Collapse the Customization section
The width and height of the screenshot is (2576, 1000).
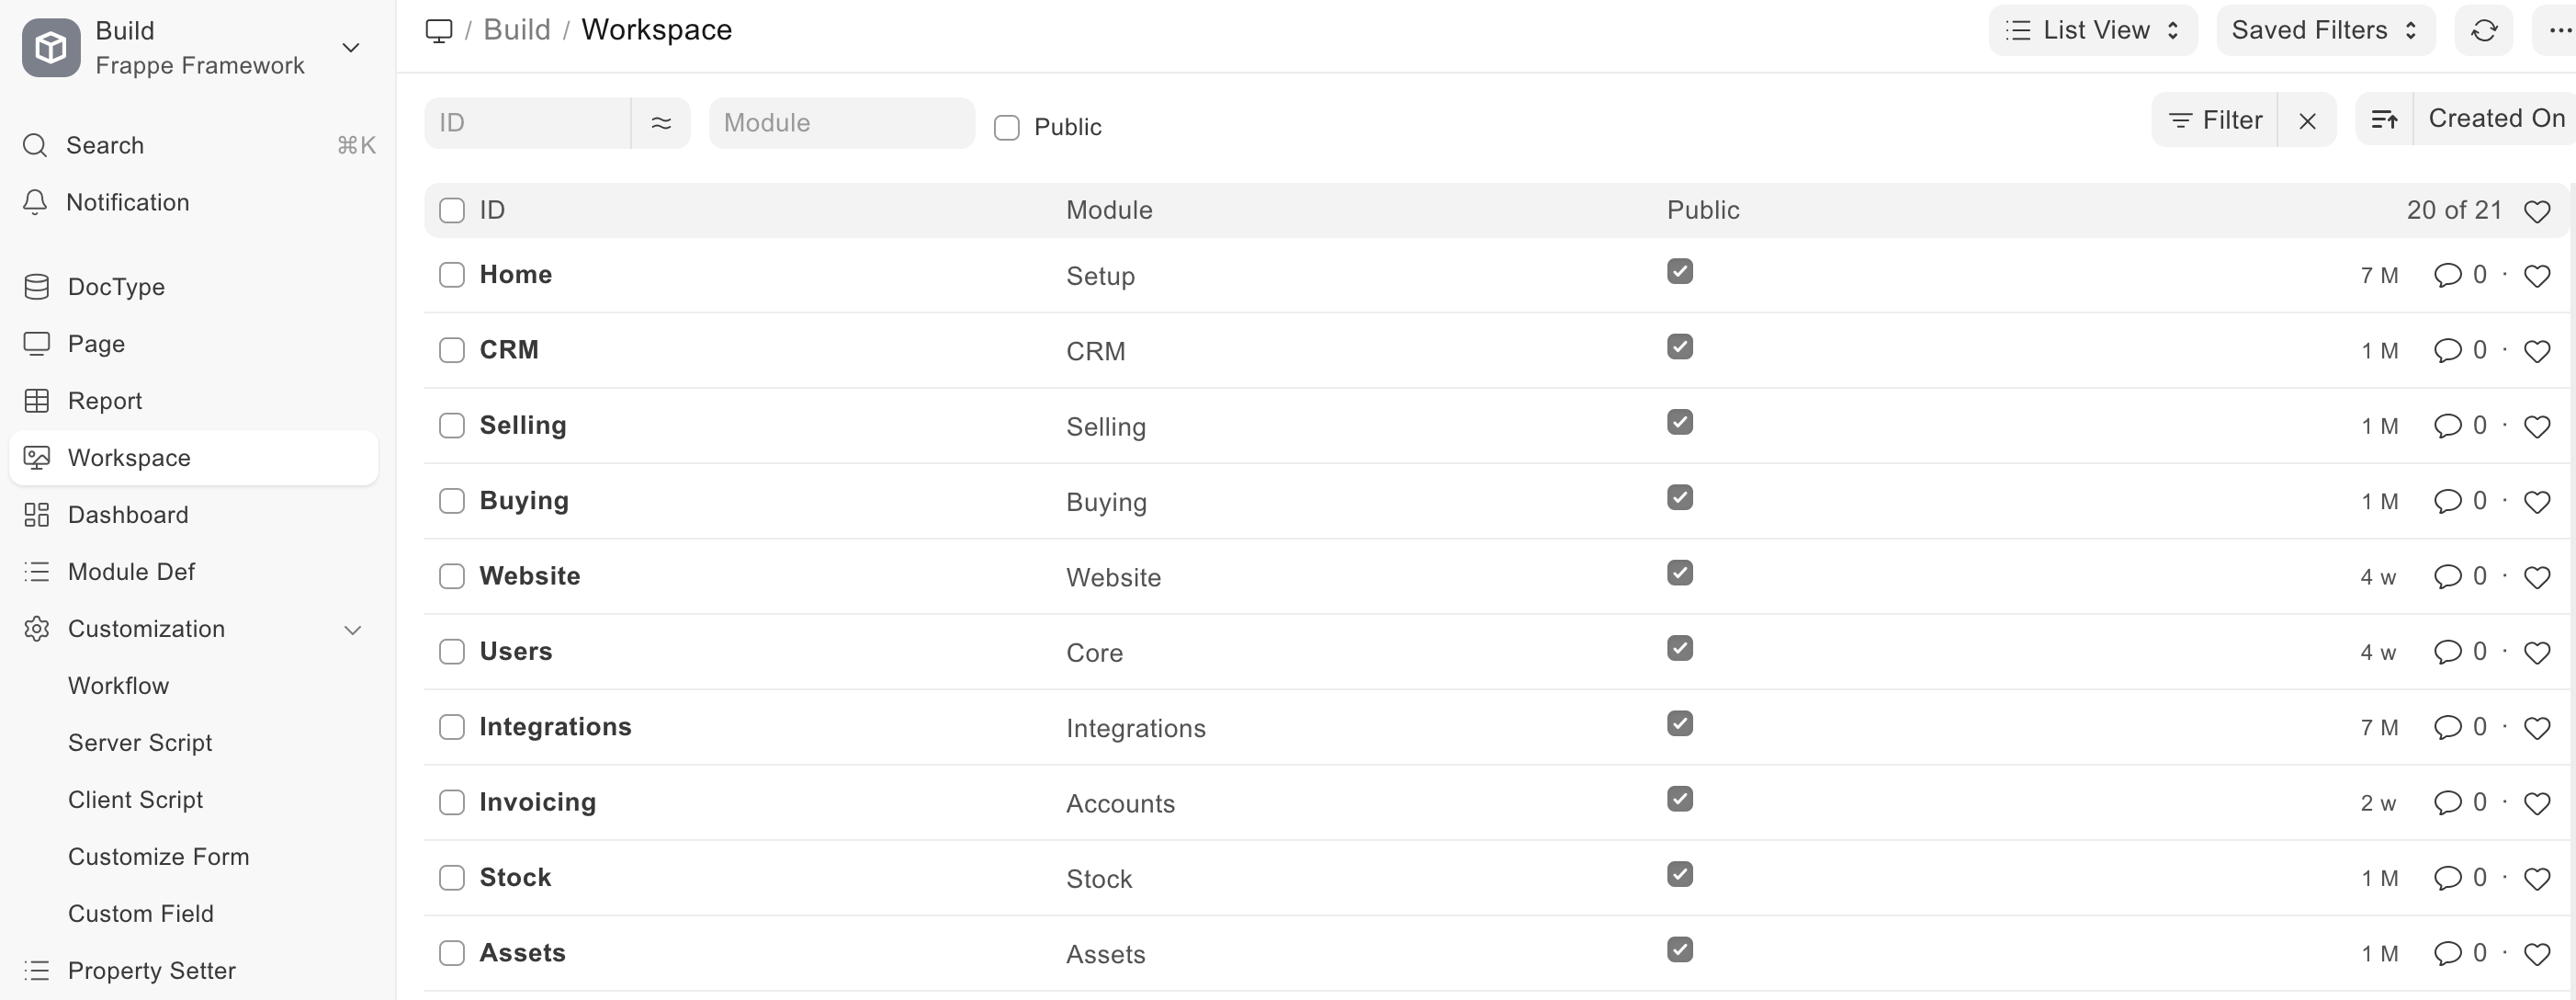[352, 630]
